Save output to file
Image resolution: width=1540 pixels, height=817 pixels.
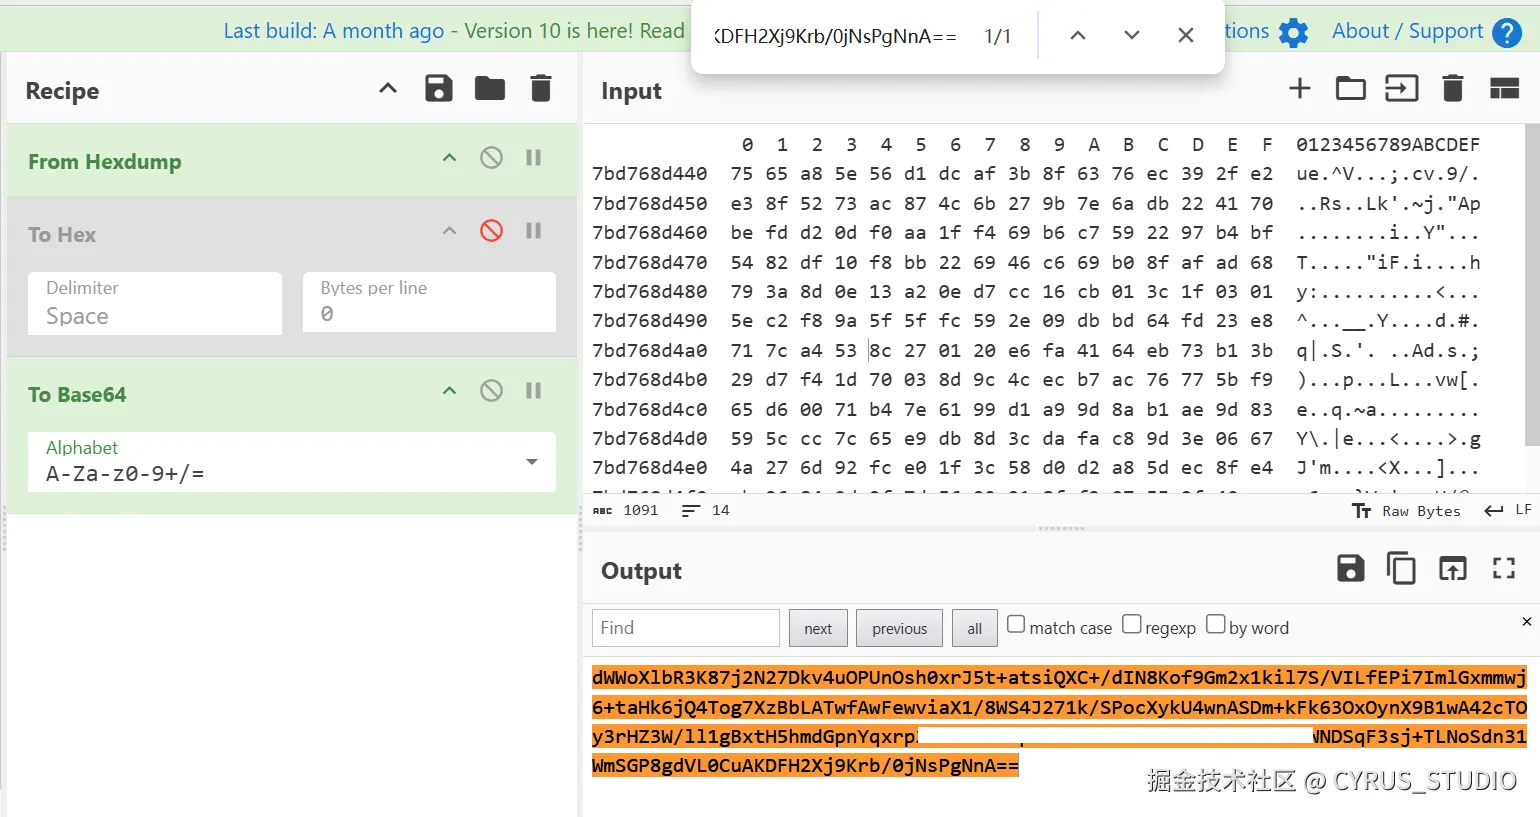click(x=1351, y=569)
